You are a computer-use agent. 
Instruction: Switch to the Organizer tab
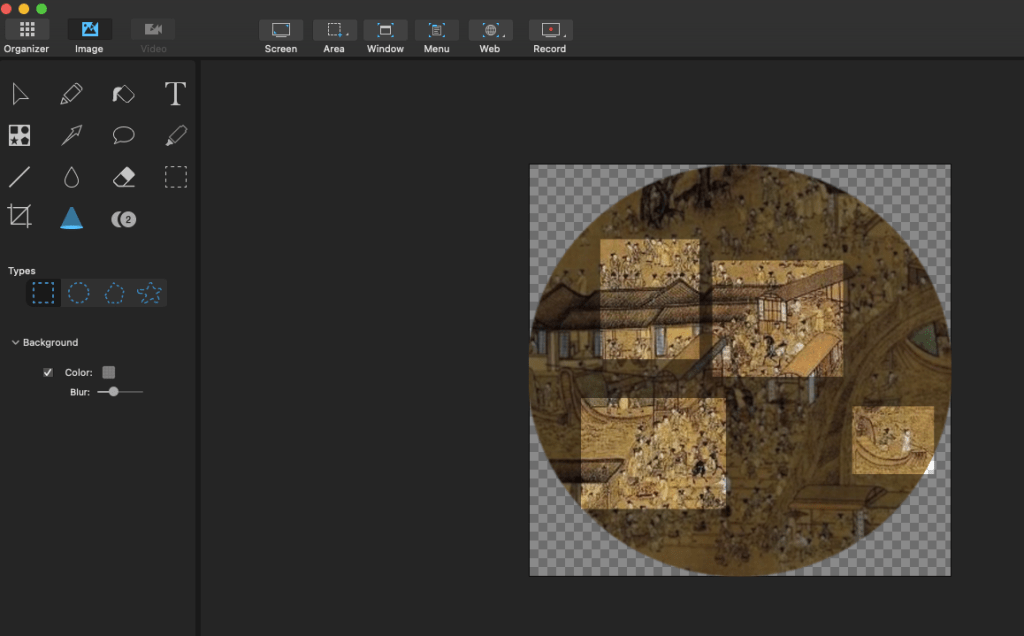(26, 31)
